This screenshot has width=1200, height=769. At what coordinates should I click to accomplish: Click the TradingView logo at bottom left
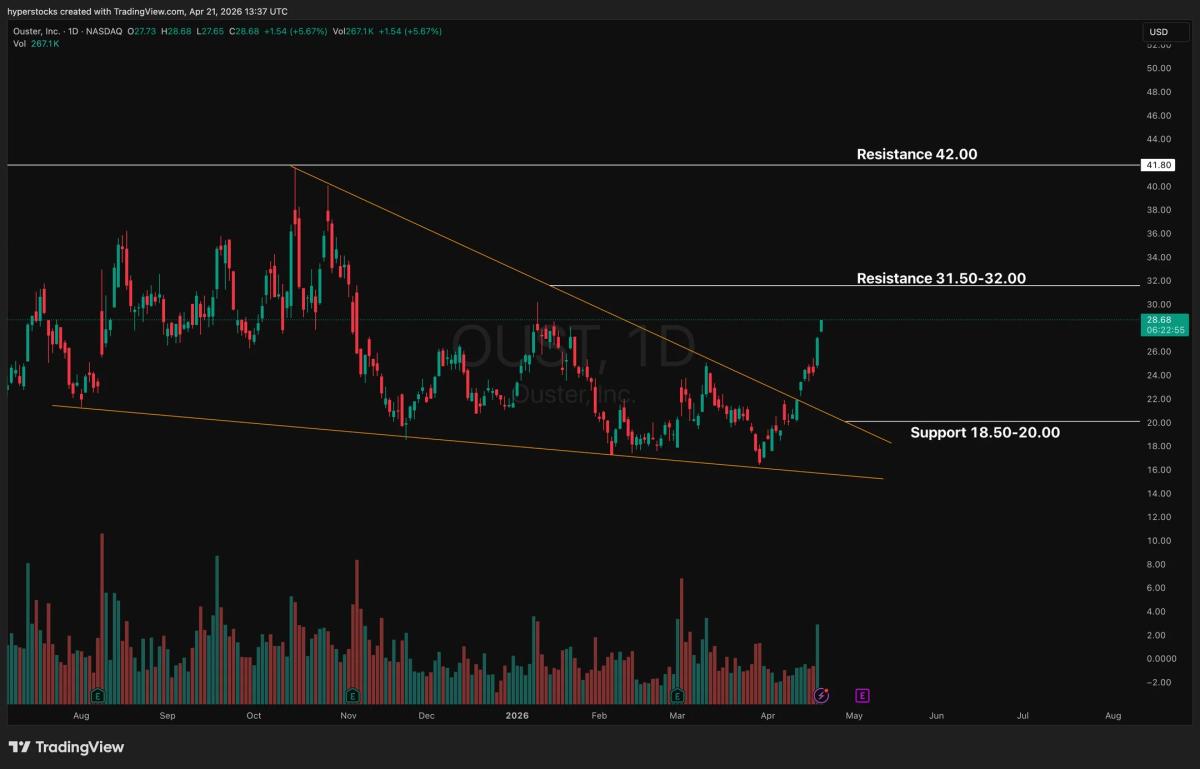[x=66, y=747]
